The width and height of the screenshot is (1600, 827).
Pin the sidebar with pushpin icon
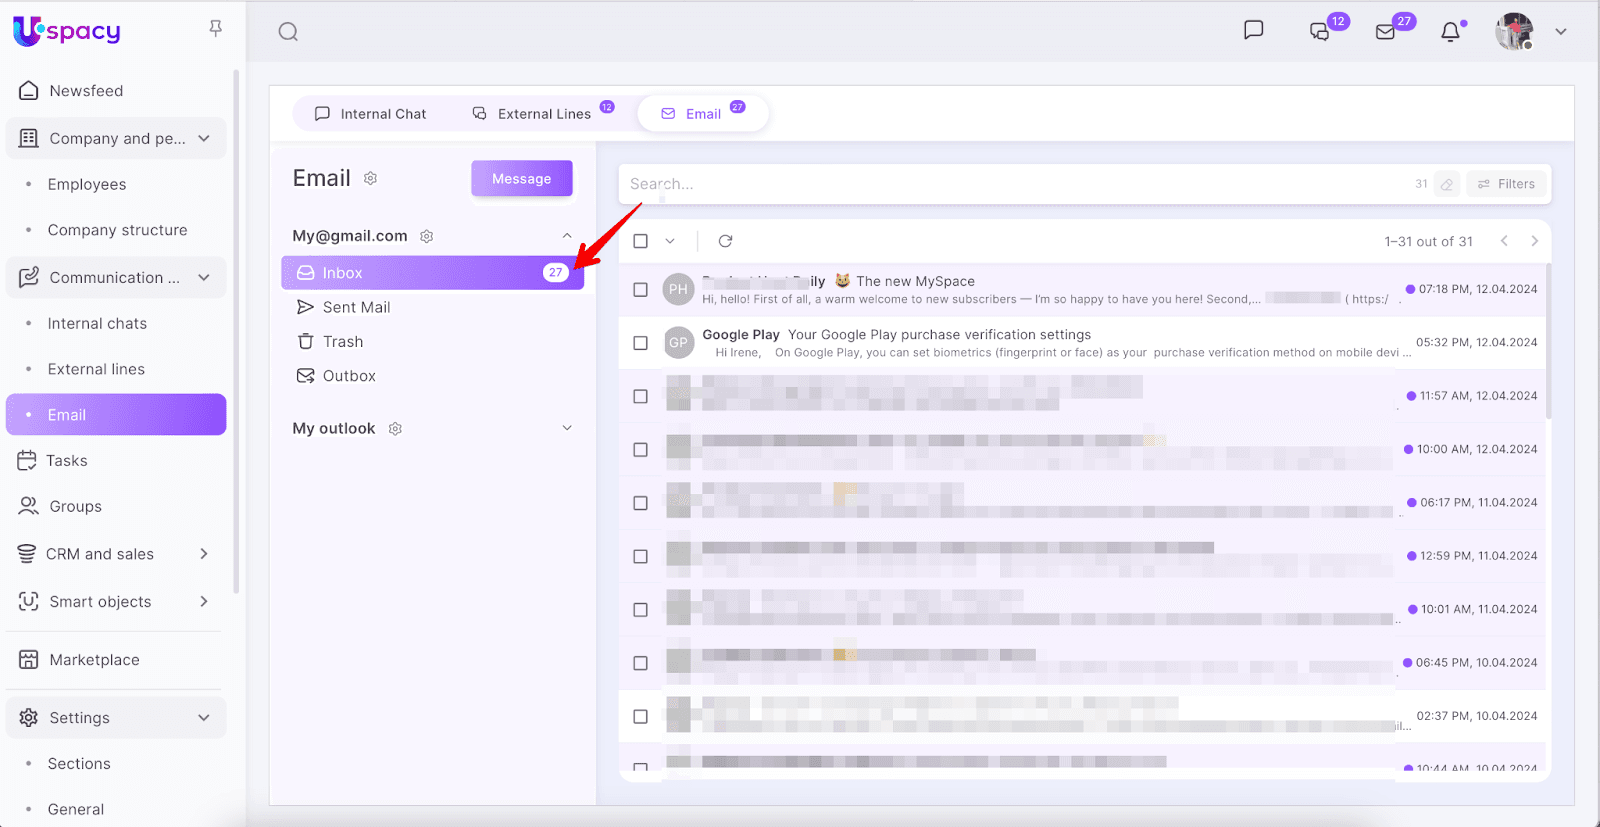click(x=215, y=29)
